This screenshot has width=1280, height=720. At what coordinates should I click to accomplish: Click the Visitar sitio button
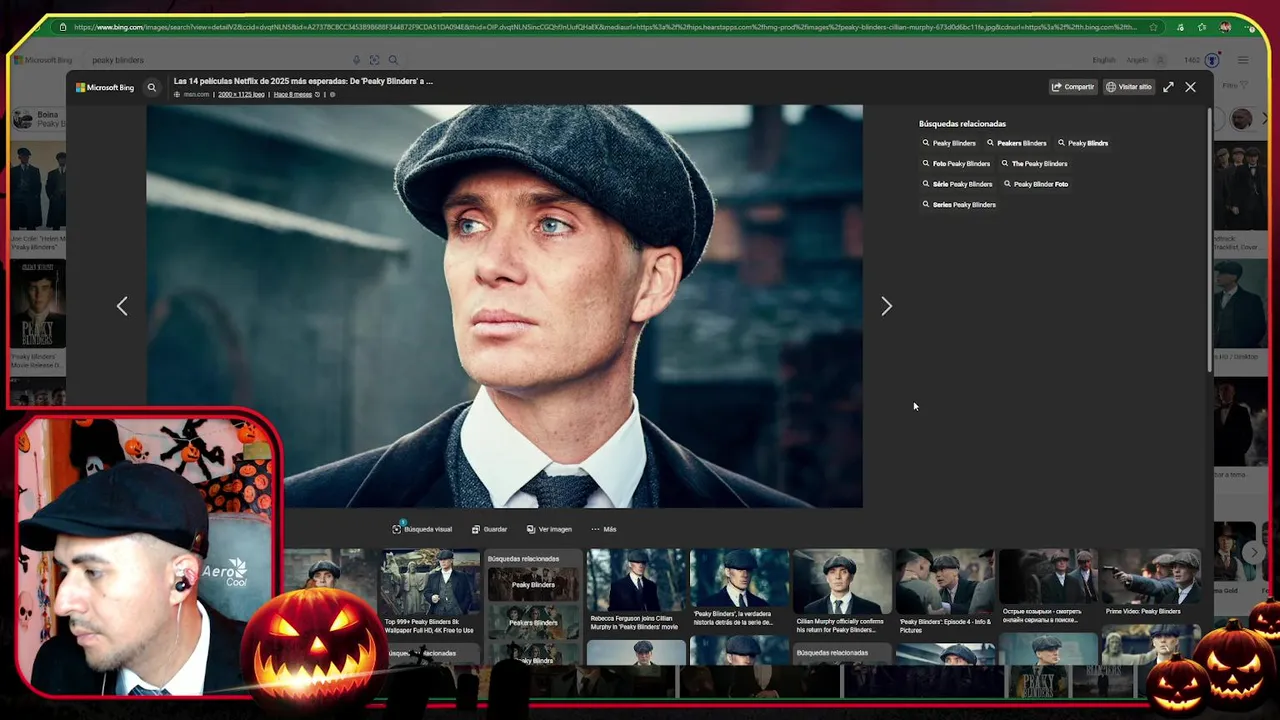pos(1129,87)
